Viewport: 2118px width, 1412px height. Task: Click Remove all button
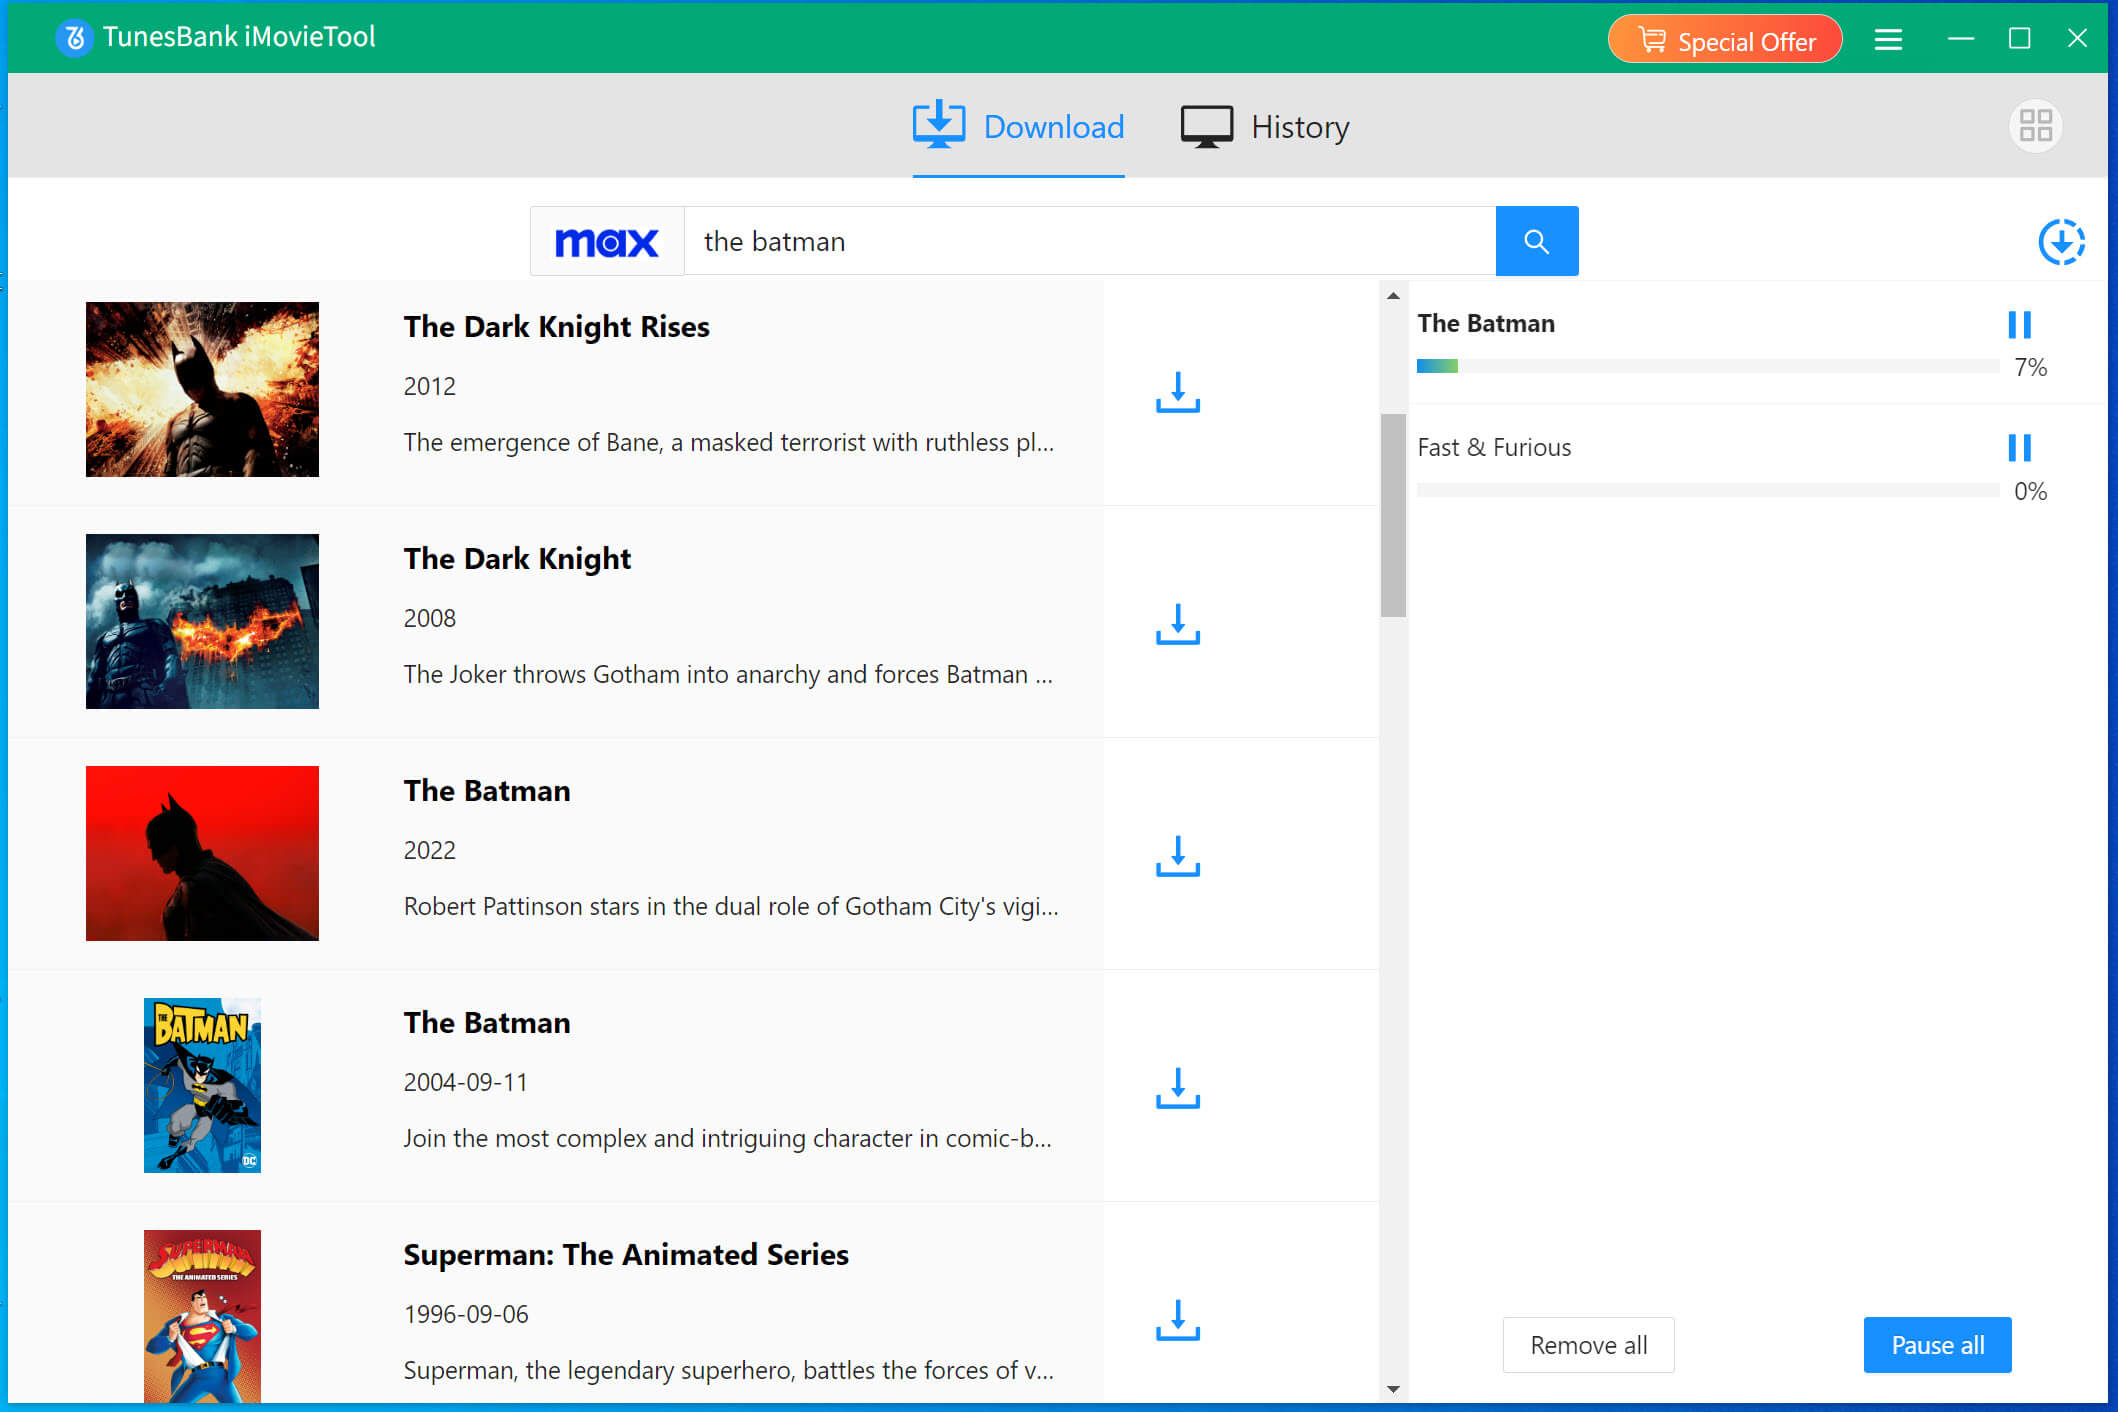(x=1588, y=1345)
